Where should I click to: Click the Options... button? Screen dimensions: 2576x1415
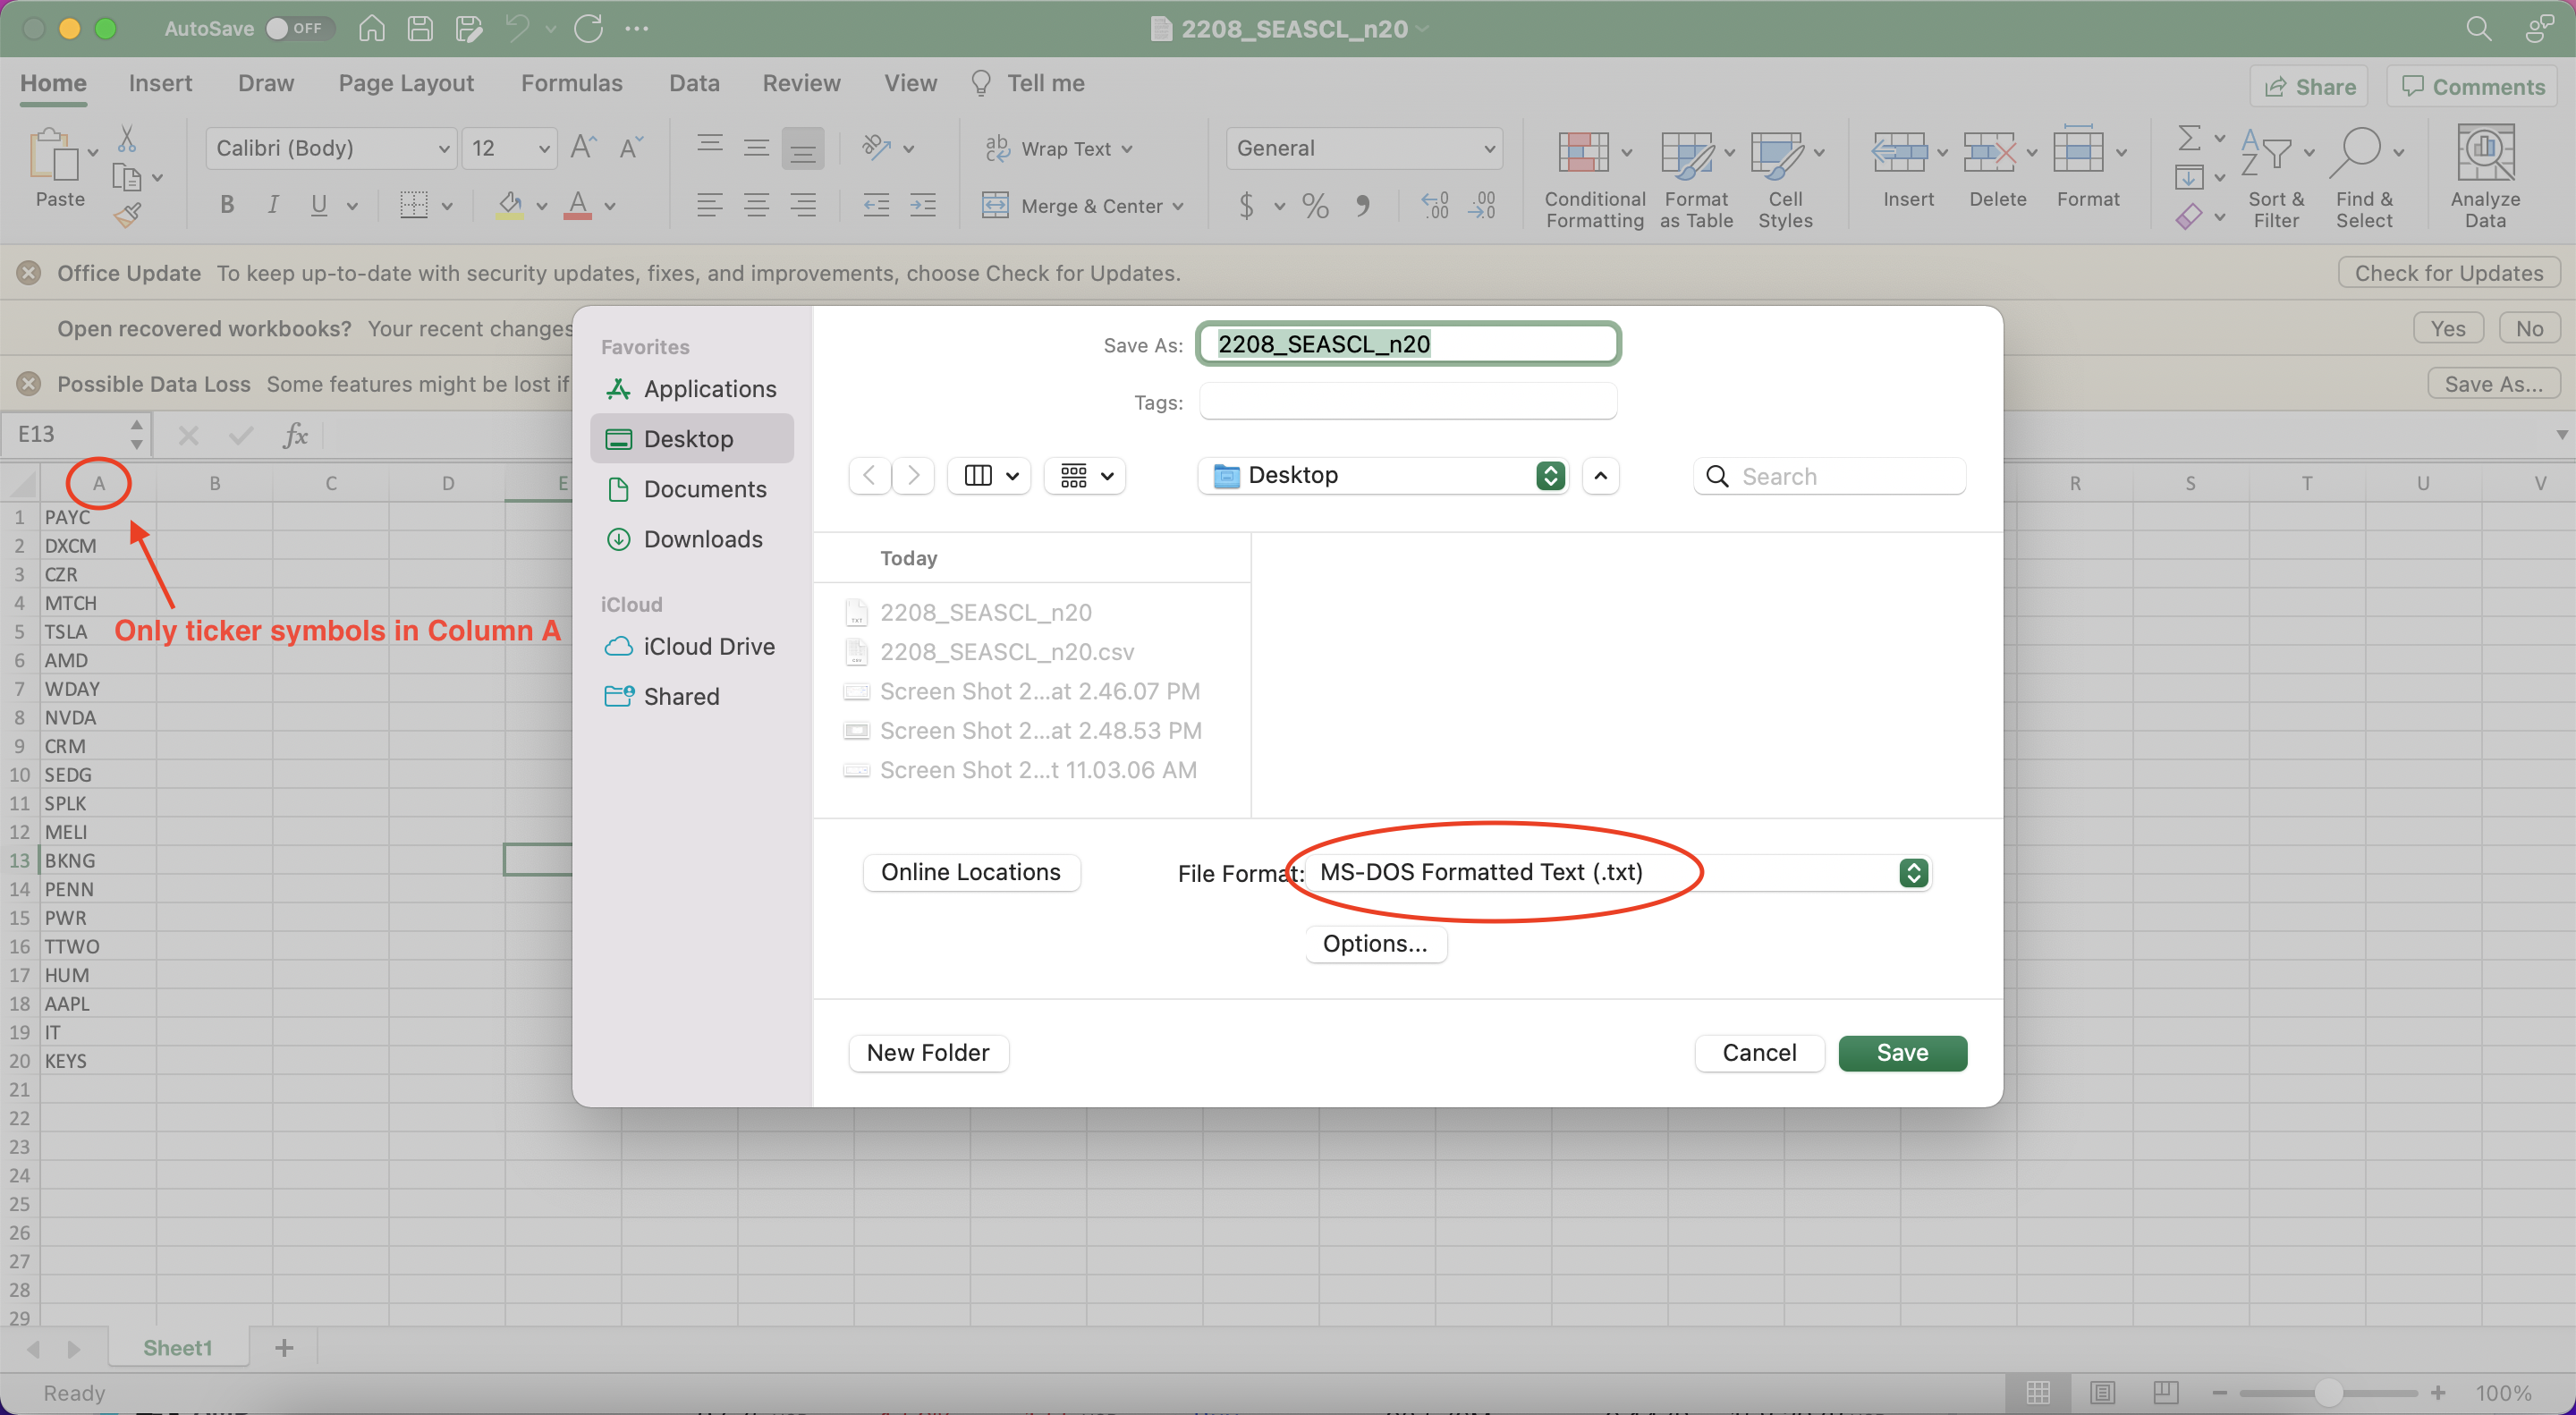pyautogui.click(x=1374, y=944)
